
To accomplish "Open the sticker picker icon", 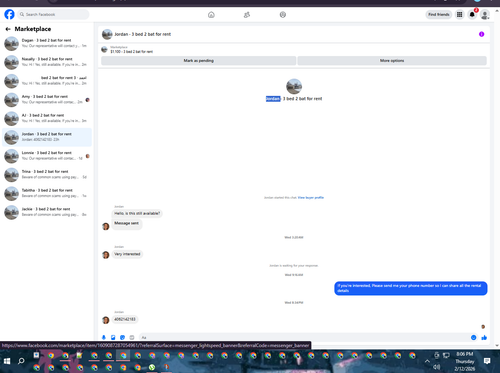I will coord(122,337).
